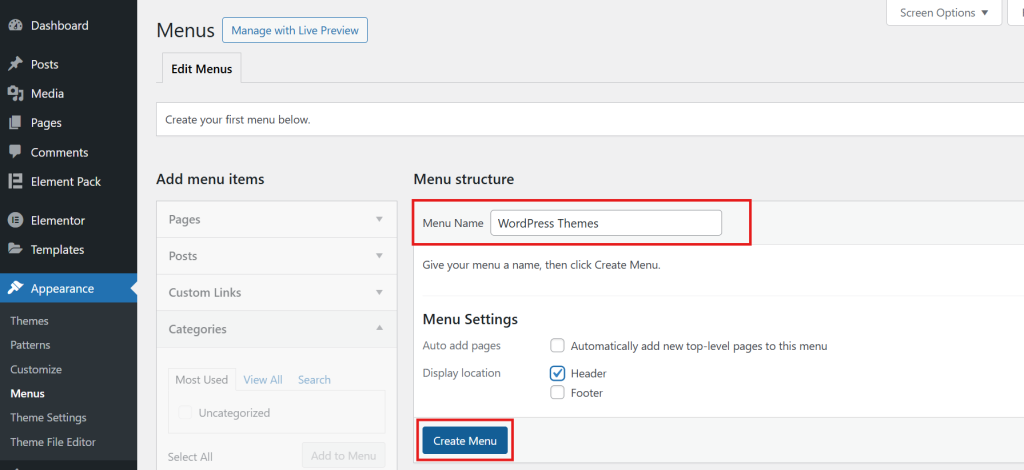Switch to the View All categories tab
Screen dimensions: 1024x470
point(262,380)
